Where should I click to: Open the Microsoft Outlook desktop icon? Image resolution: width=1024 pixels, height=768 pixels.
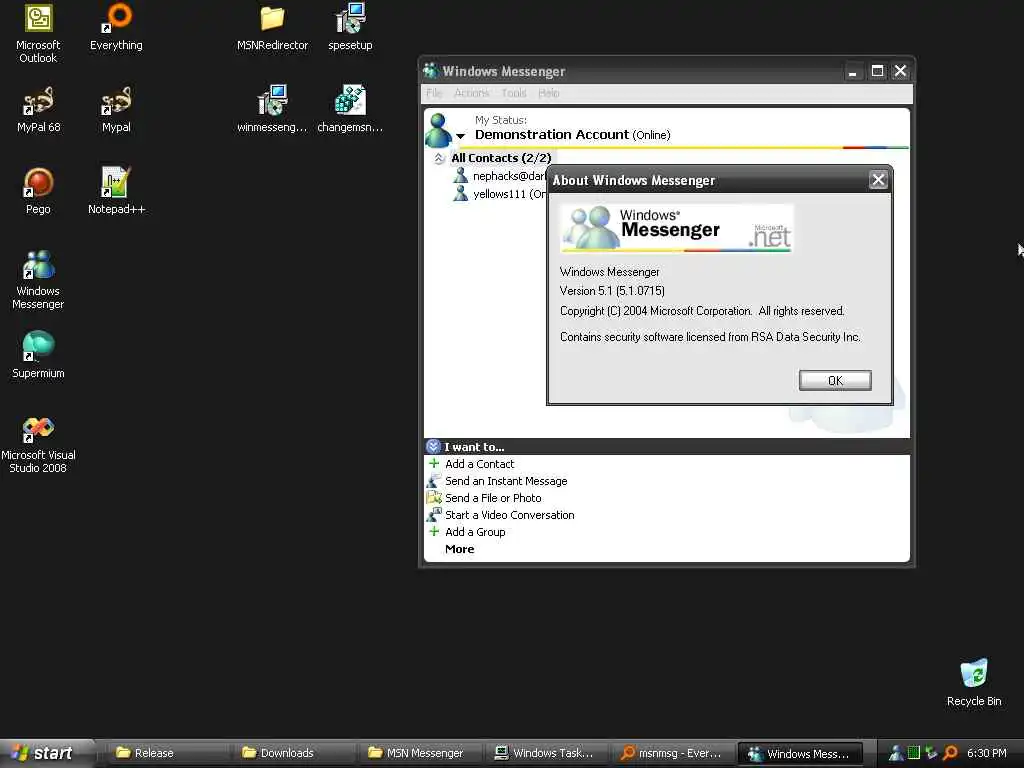tap(38, 33)
